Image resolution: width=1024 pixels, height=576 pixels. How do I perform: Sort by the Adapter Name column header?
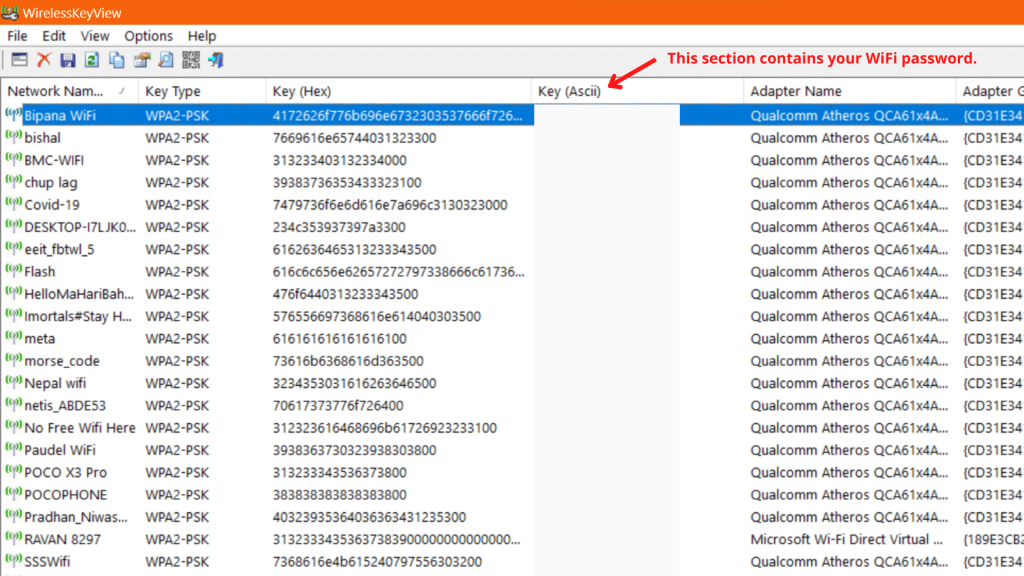click(850, 91)
